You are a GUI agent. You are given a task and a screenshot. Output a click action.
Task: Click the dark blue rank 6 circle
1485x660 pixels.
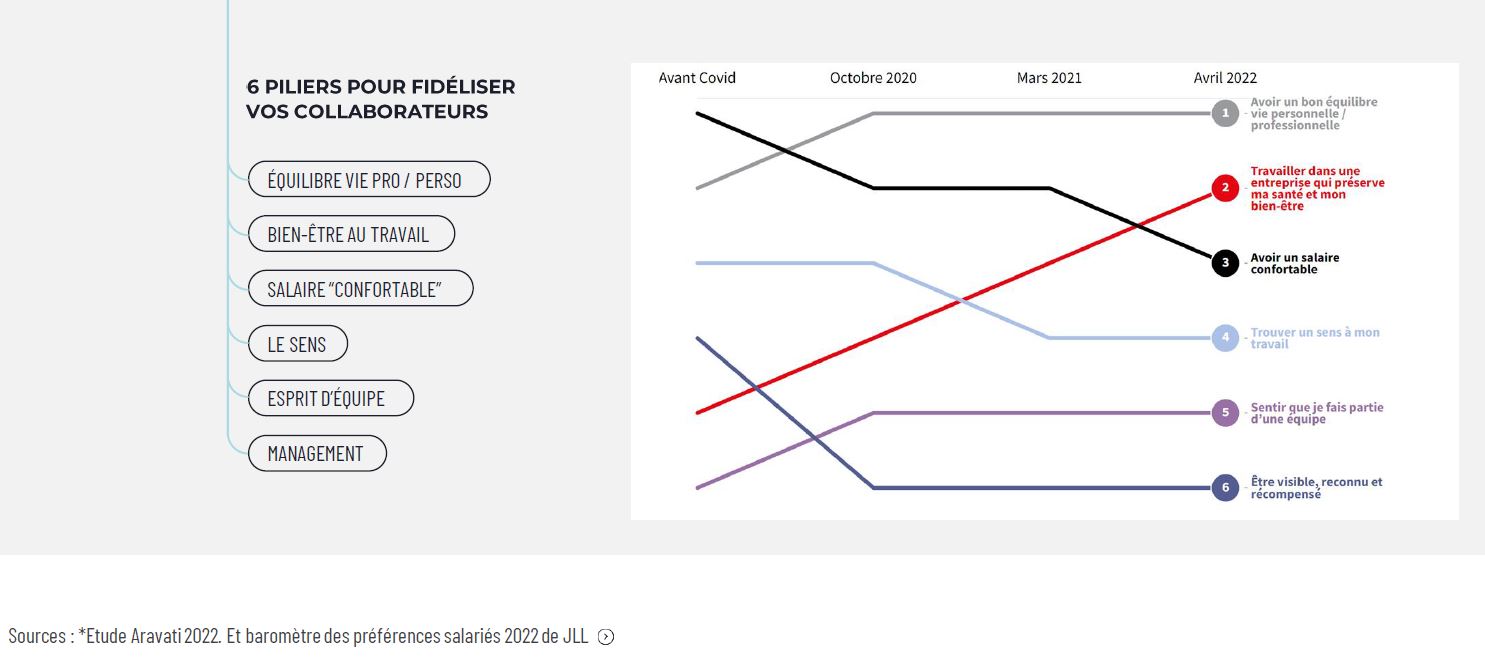[1225, 488]
